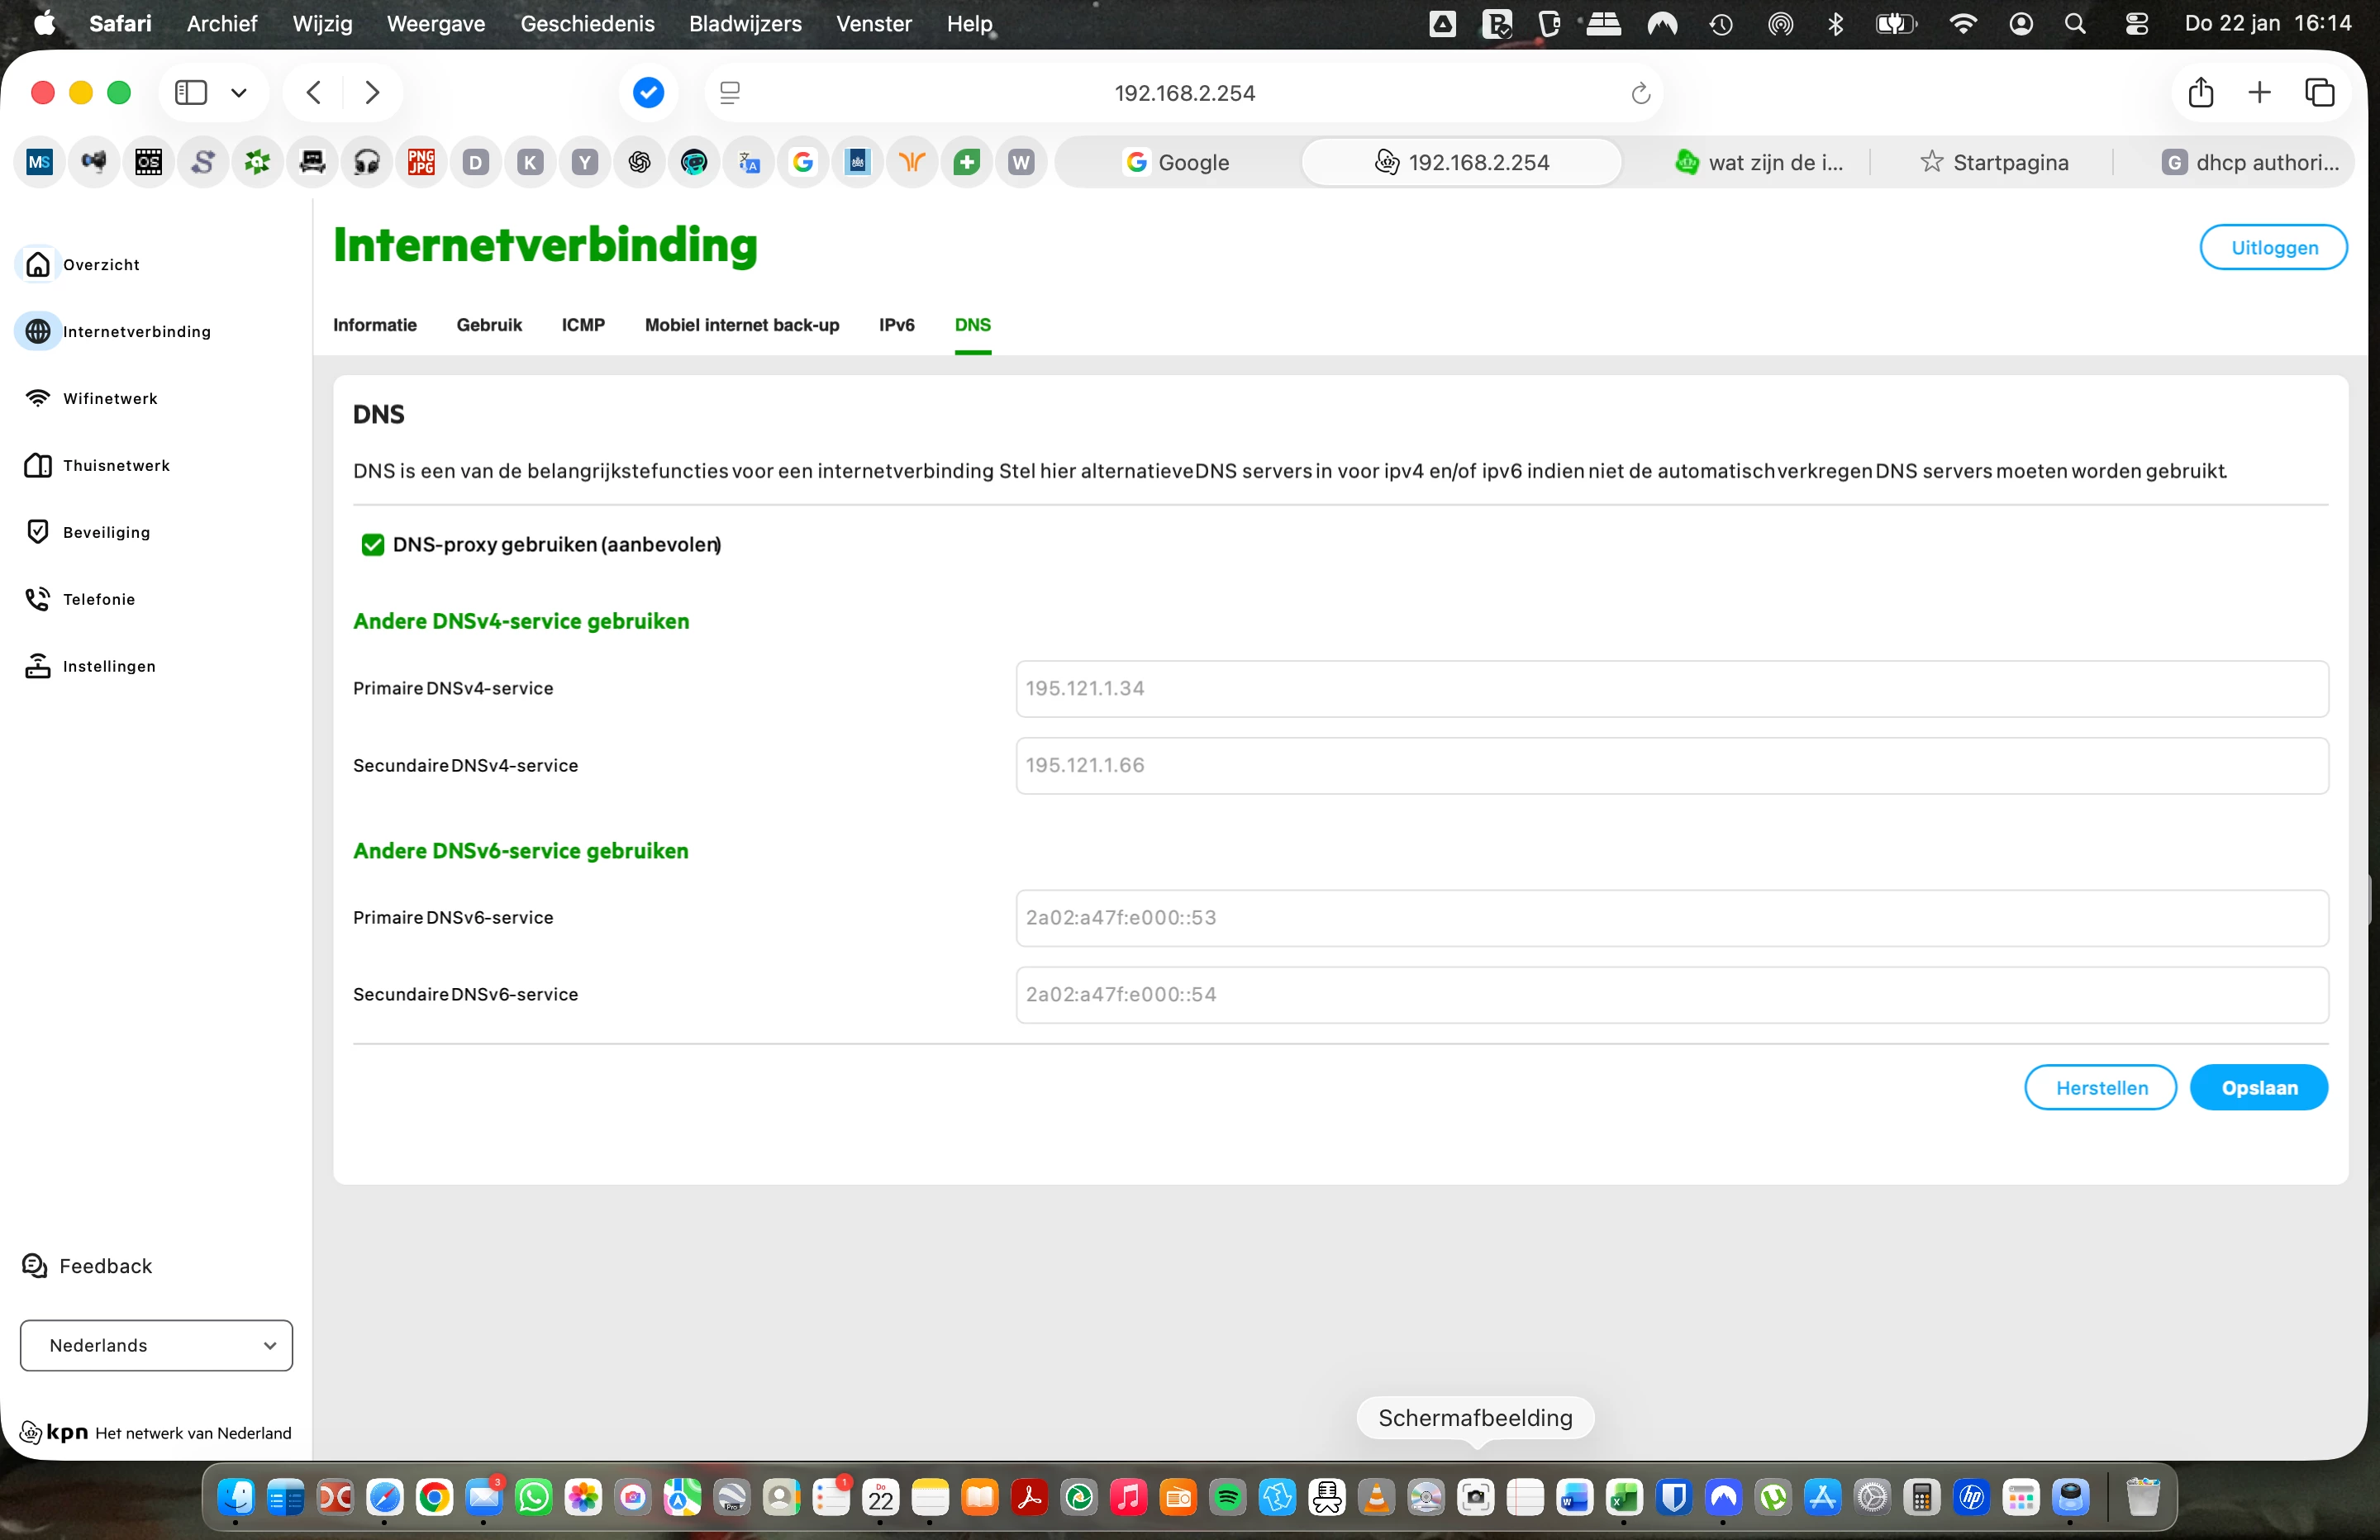Click Primaire DNSv4-service input field
2380x1540 pixels.
(x=1671, y=689)
